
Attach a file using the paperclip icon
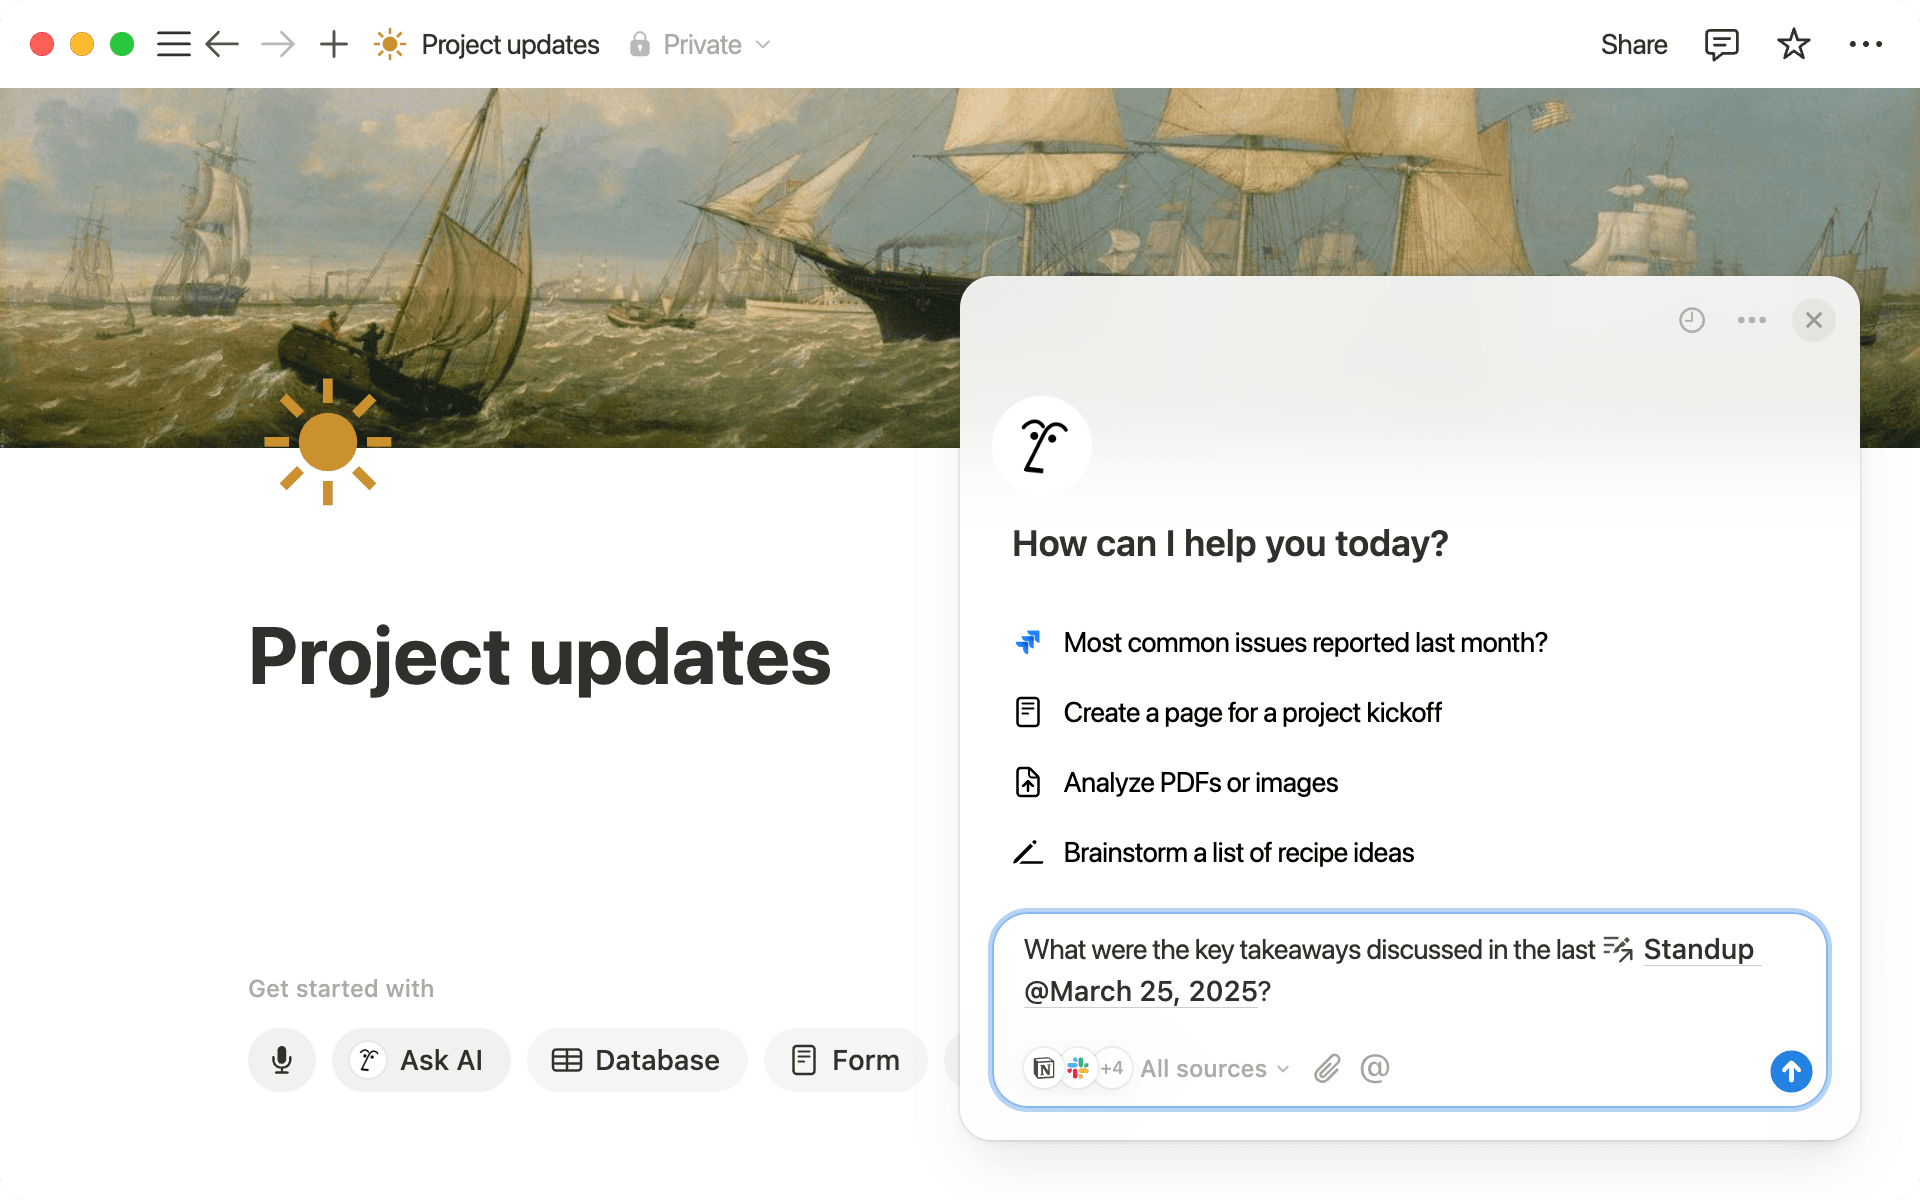pyautogui.click(x=1326, y=1068)
